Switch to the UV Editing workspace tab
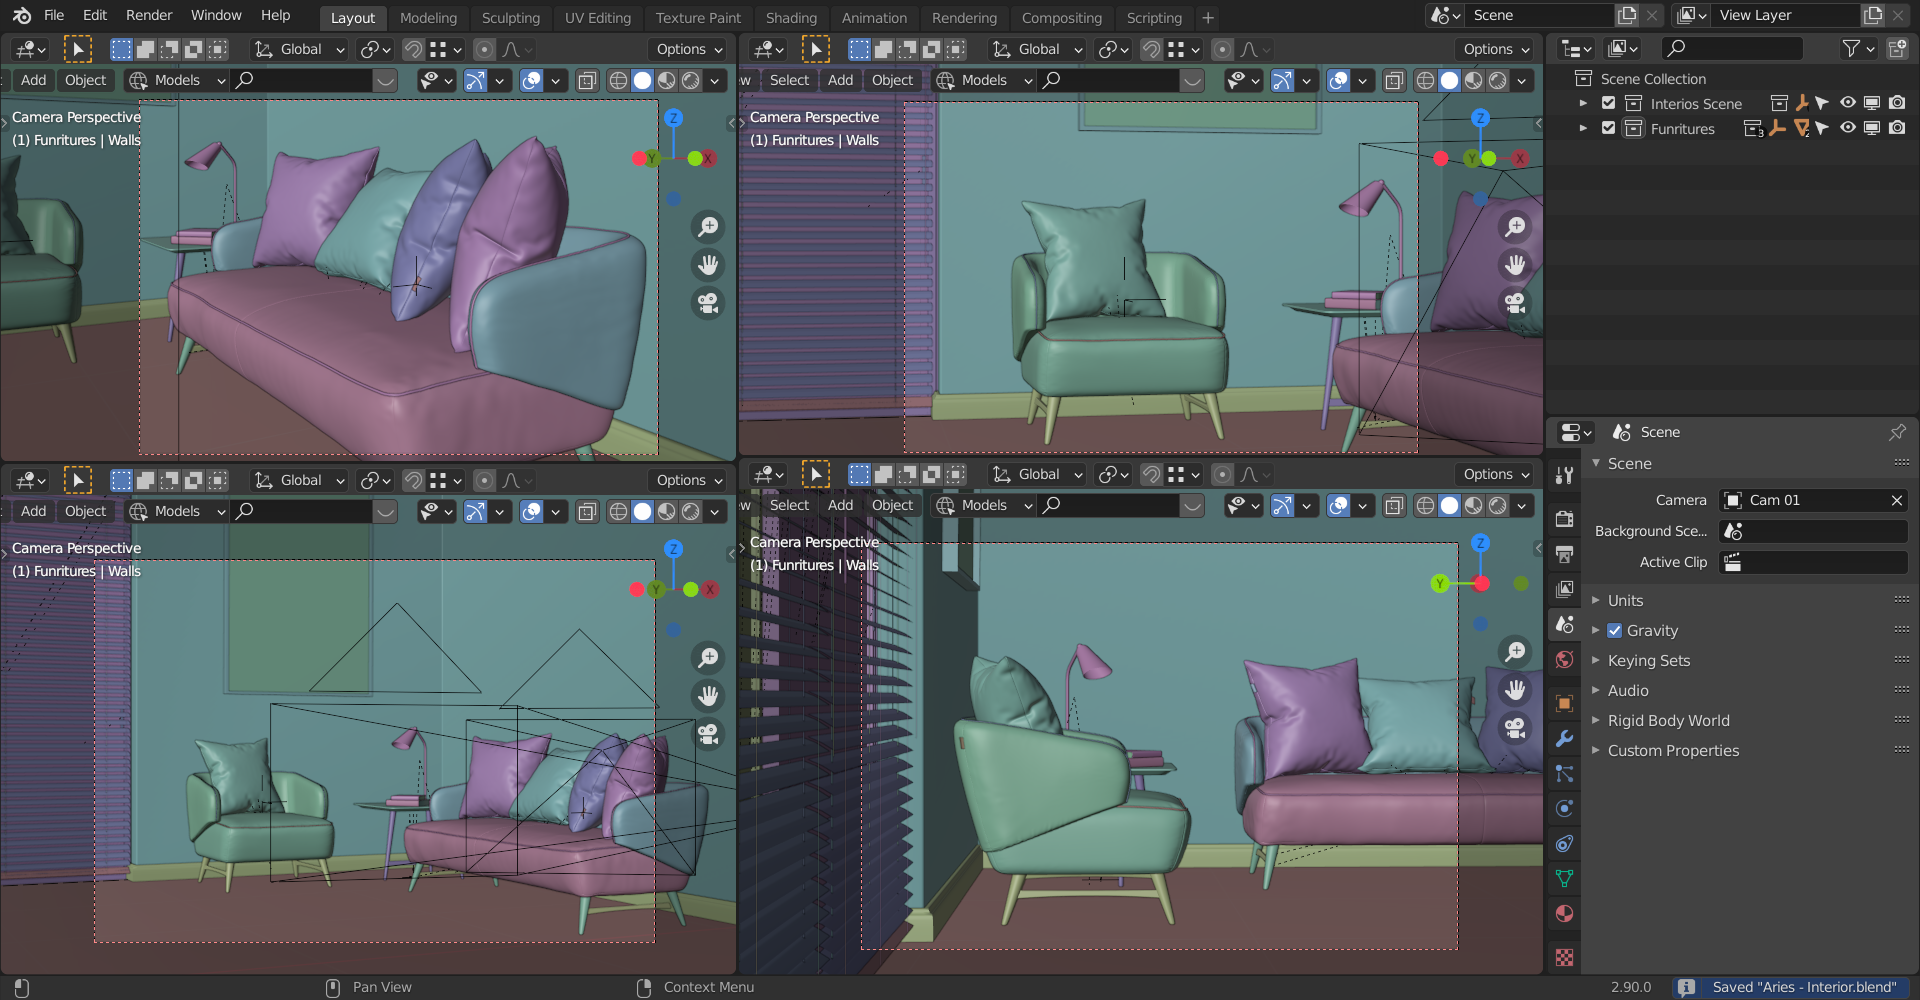Screen dimensions: 1920x1000 click(x=598, y=18)
